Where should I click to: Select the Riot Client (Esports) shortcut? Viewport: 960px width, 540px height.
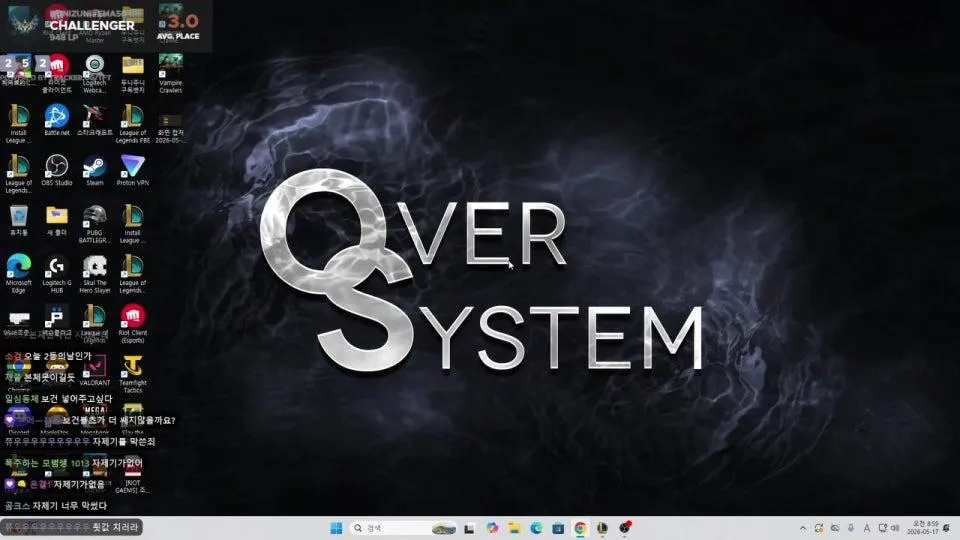pos(132,324)
